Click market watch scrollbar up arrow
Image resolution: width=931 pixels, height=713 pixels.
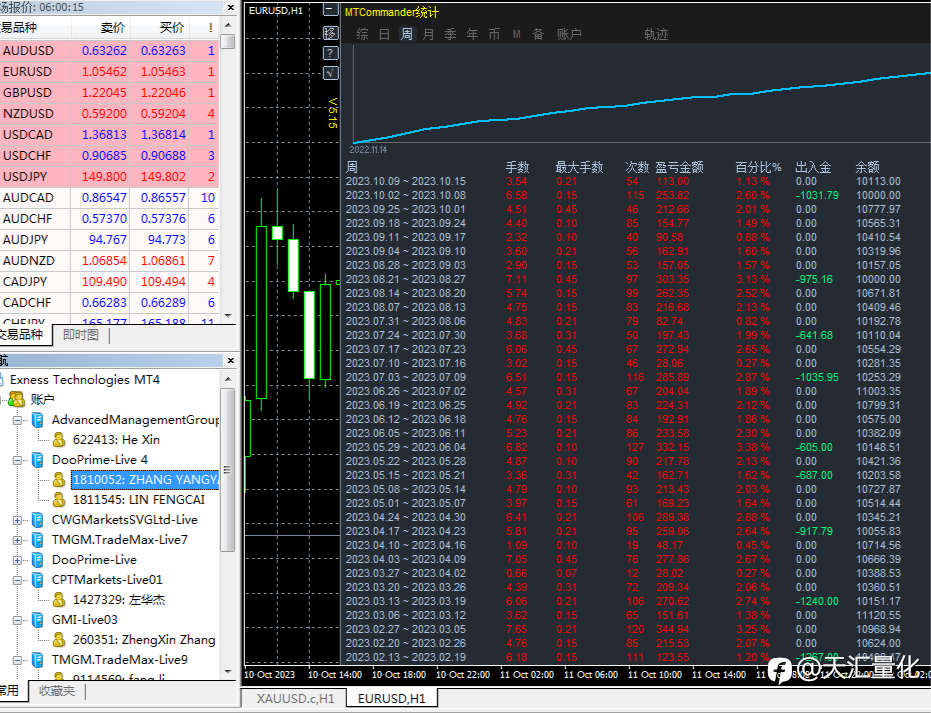[228, 26]
